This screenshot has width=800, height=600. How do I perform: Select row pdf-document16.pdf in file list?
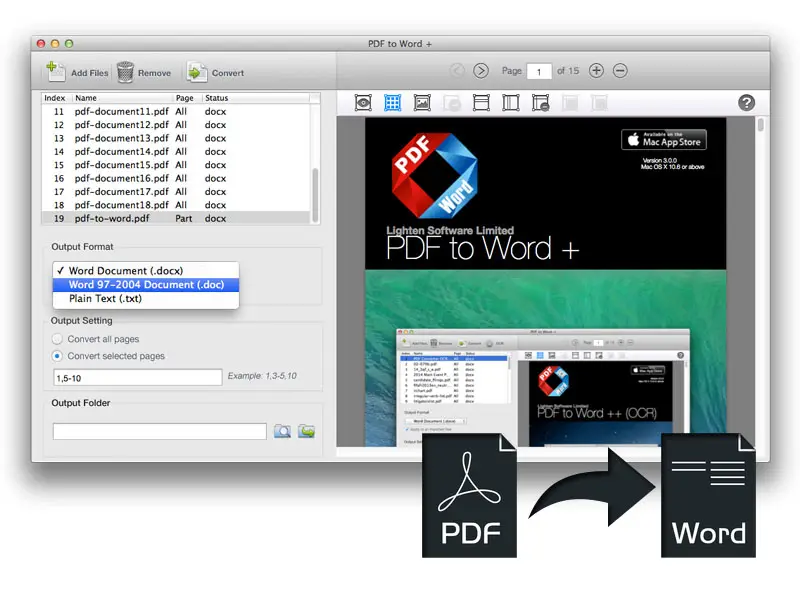[176, 178]
